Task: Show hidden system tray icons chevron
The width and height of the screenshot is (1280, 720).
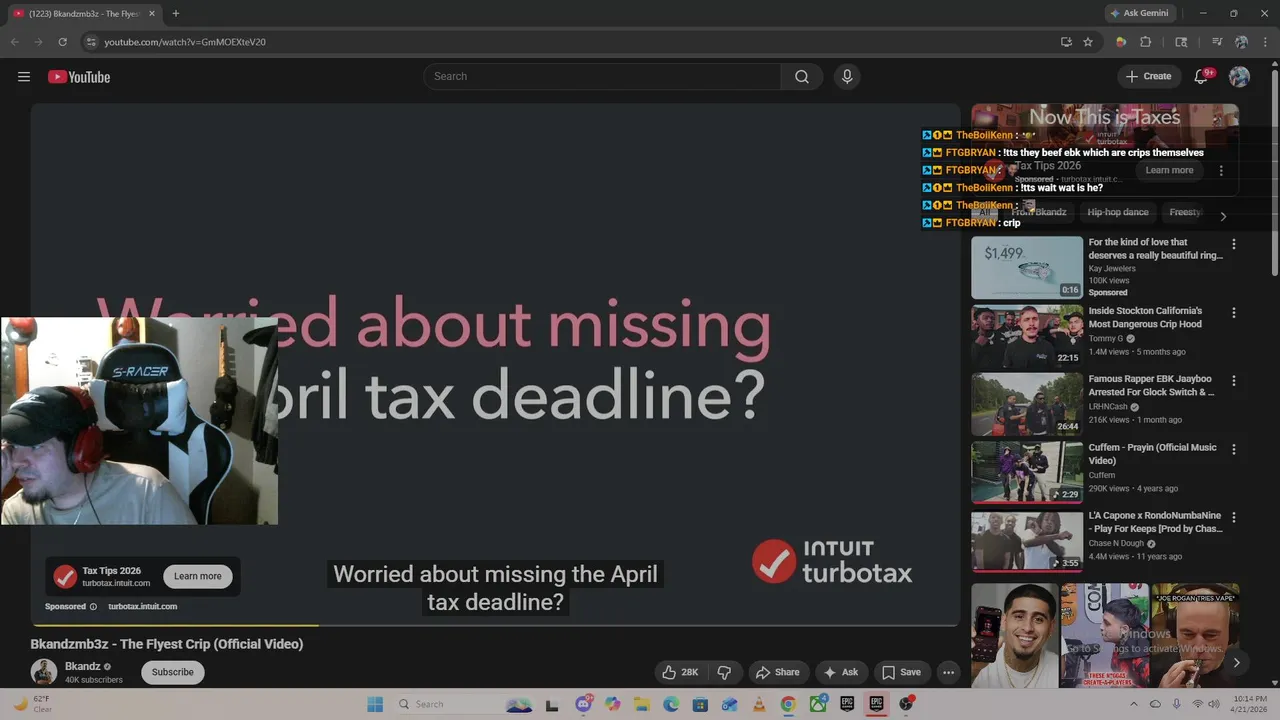Action: click(1133, 704)
